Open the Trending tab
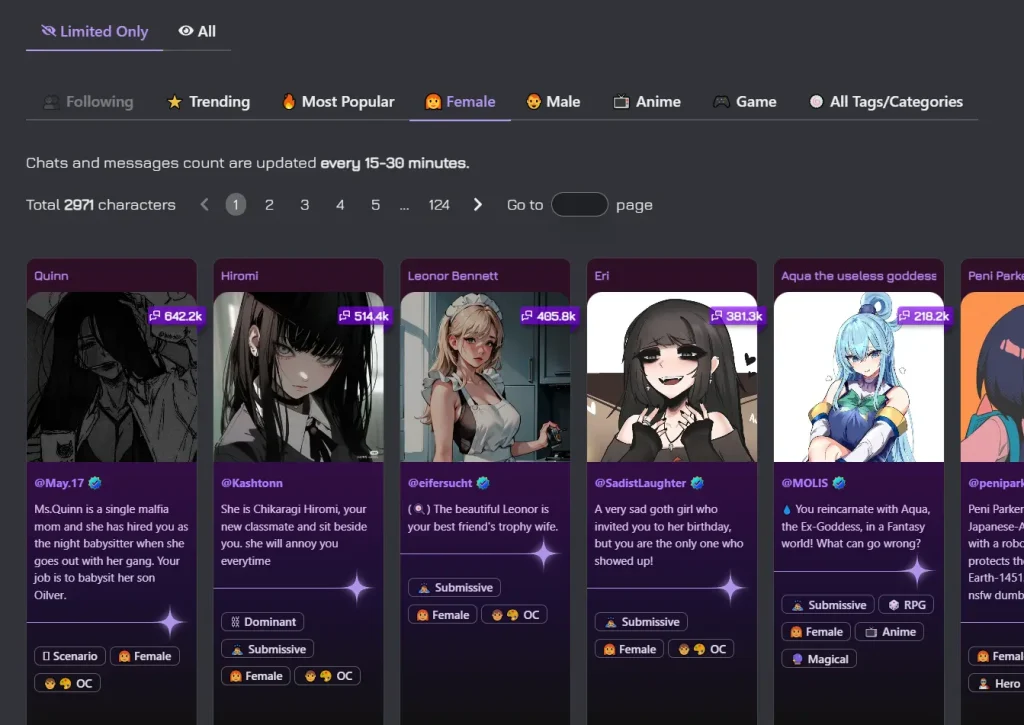This screenshot has width=1024, height=725. pos(208,101)
